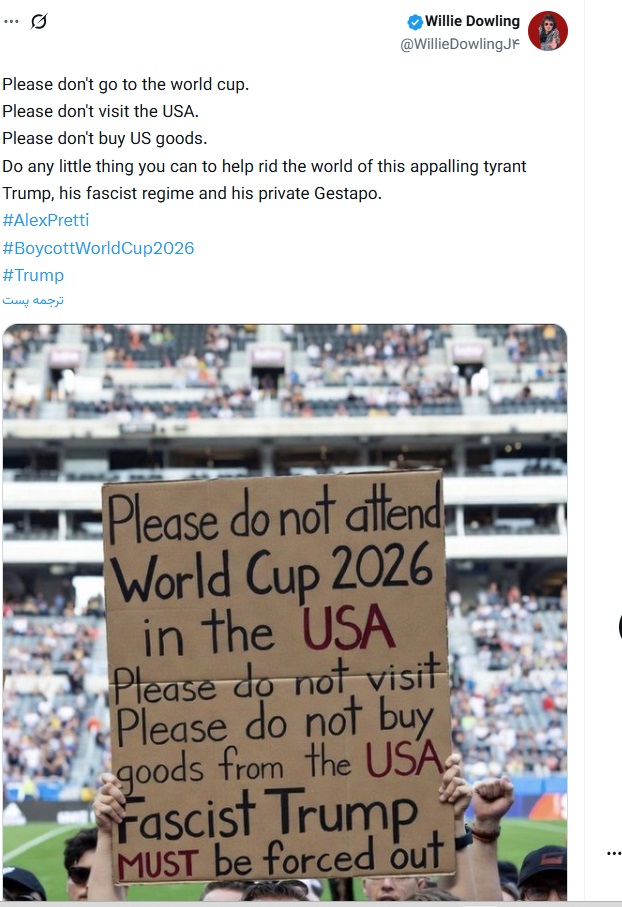Open the #AlexPretti hashtag

[46, 220]
